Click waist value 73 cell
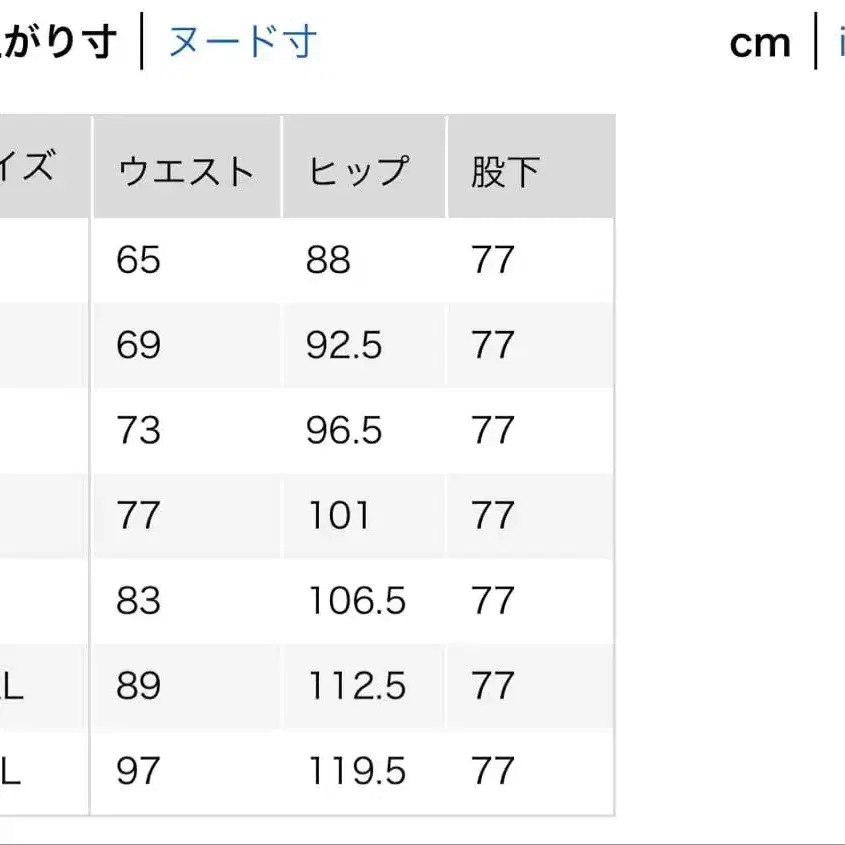Screen dimensions: 845x845 click(137, 430)
